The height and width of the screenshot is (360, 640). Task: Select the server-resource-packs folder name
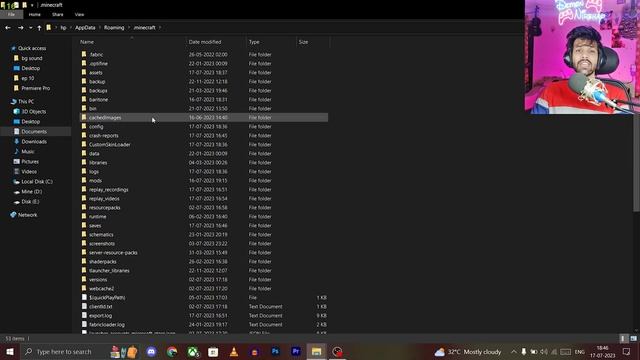[113, 253]
